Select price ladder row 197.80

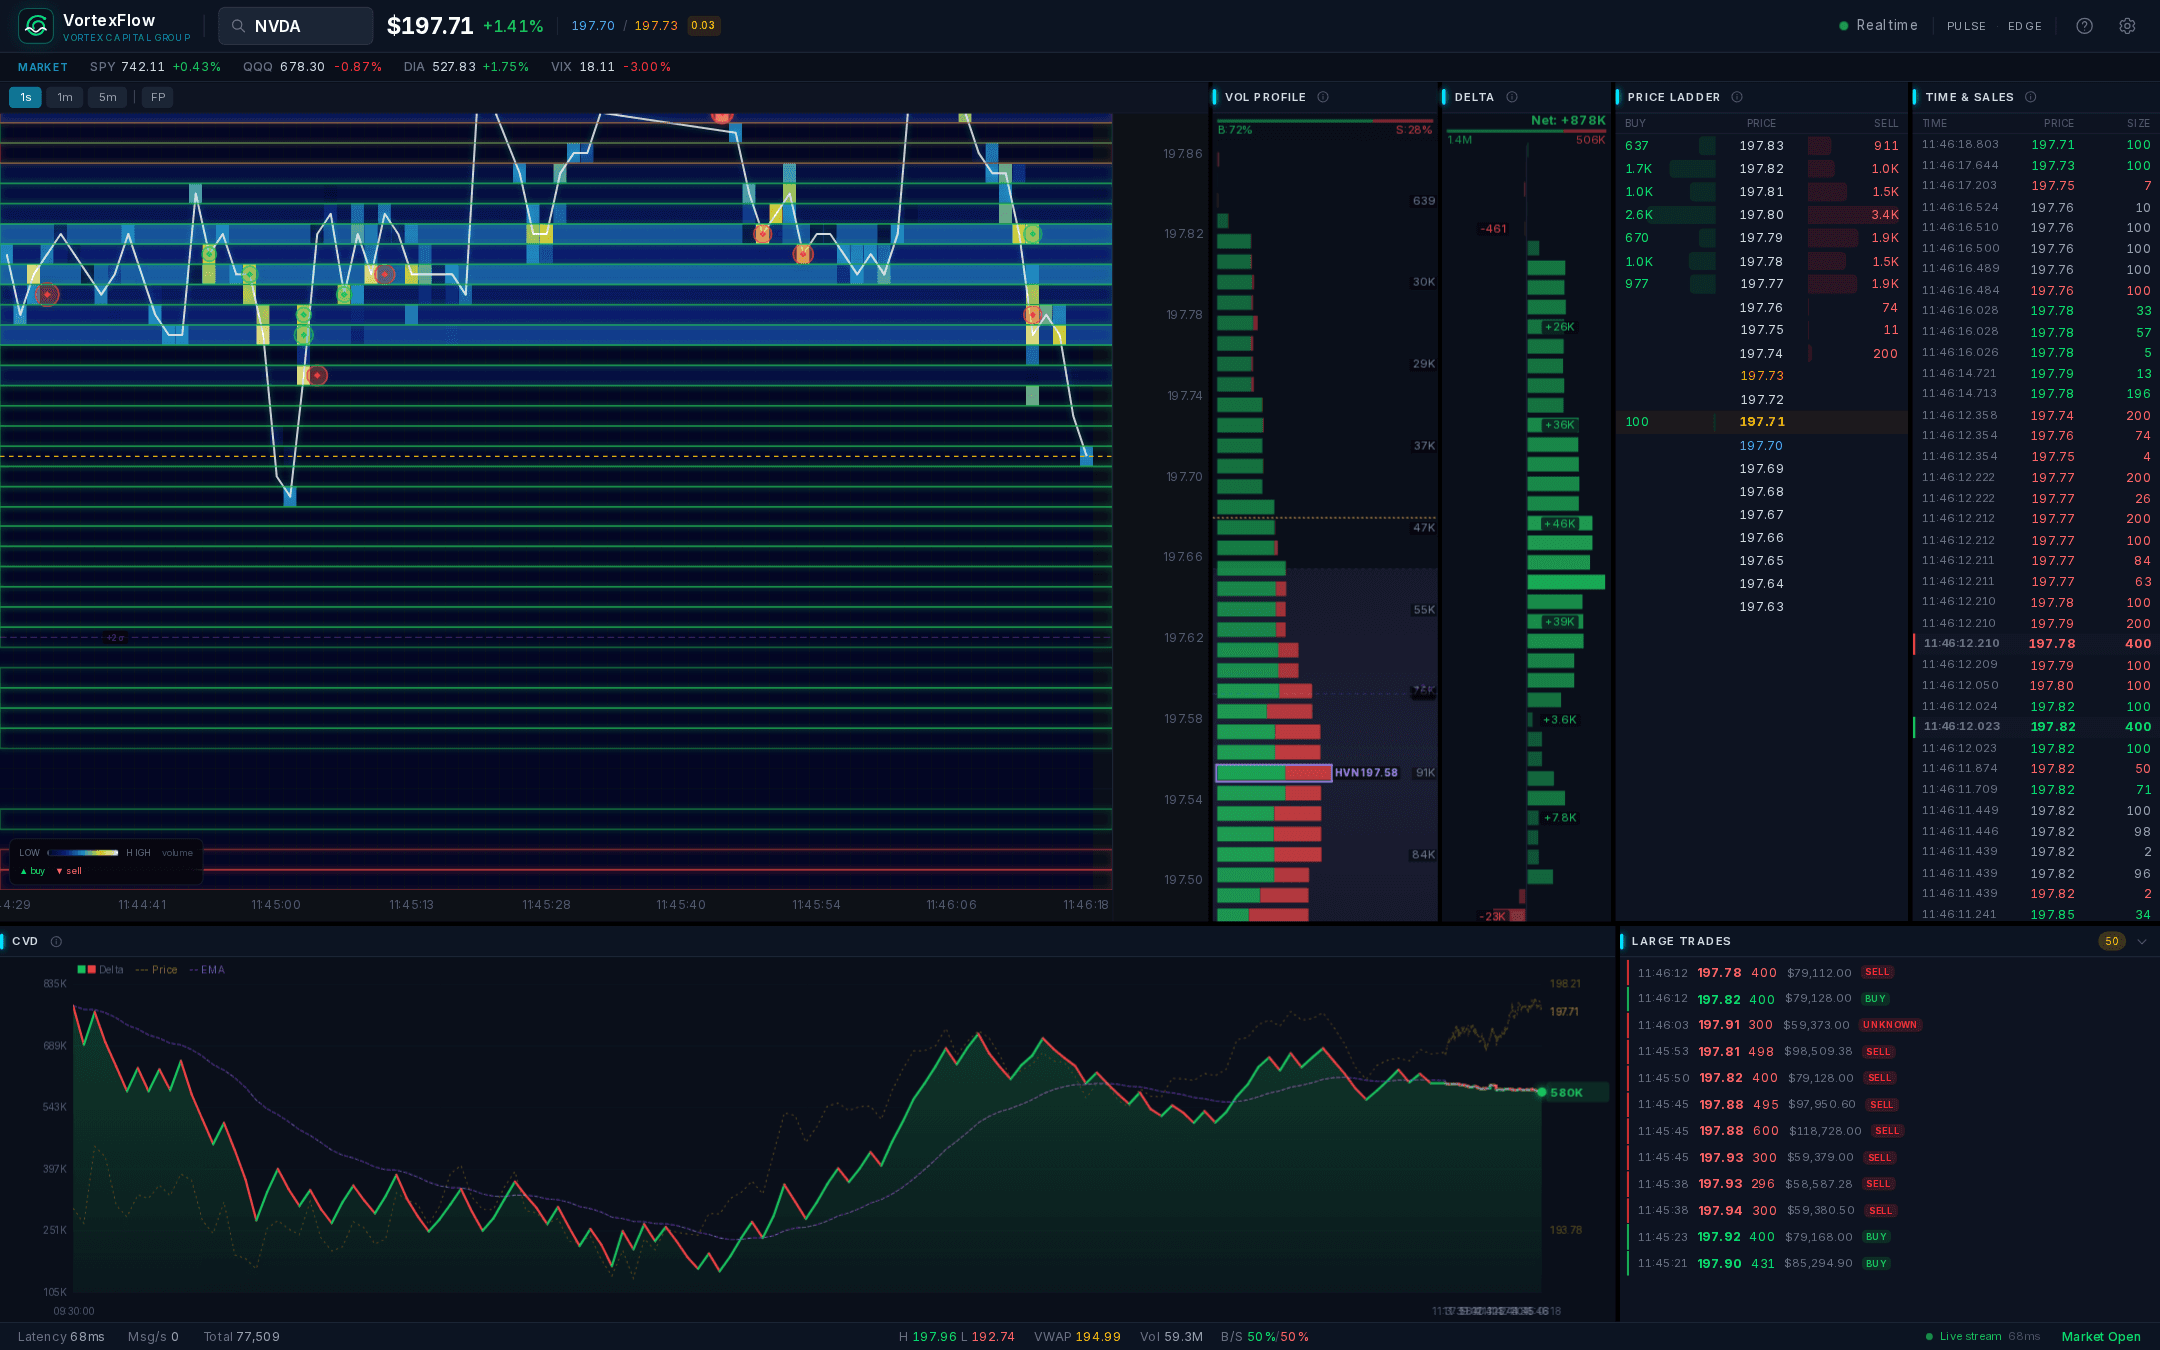1762,215
